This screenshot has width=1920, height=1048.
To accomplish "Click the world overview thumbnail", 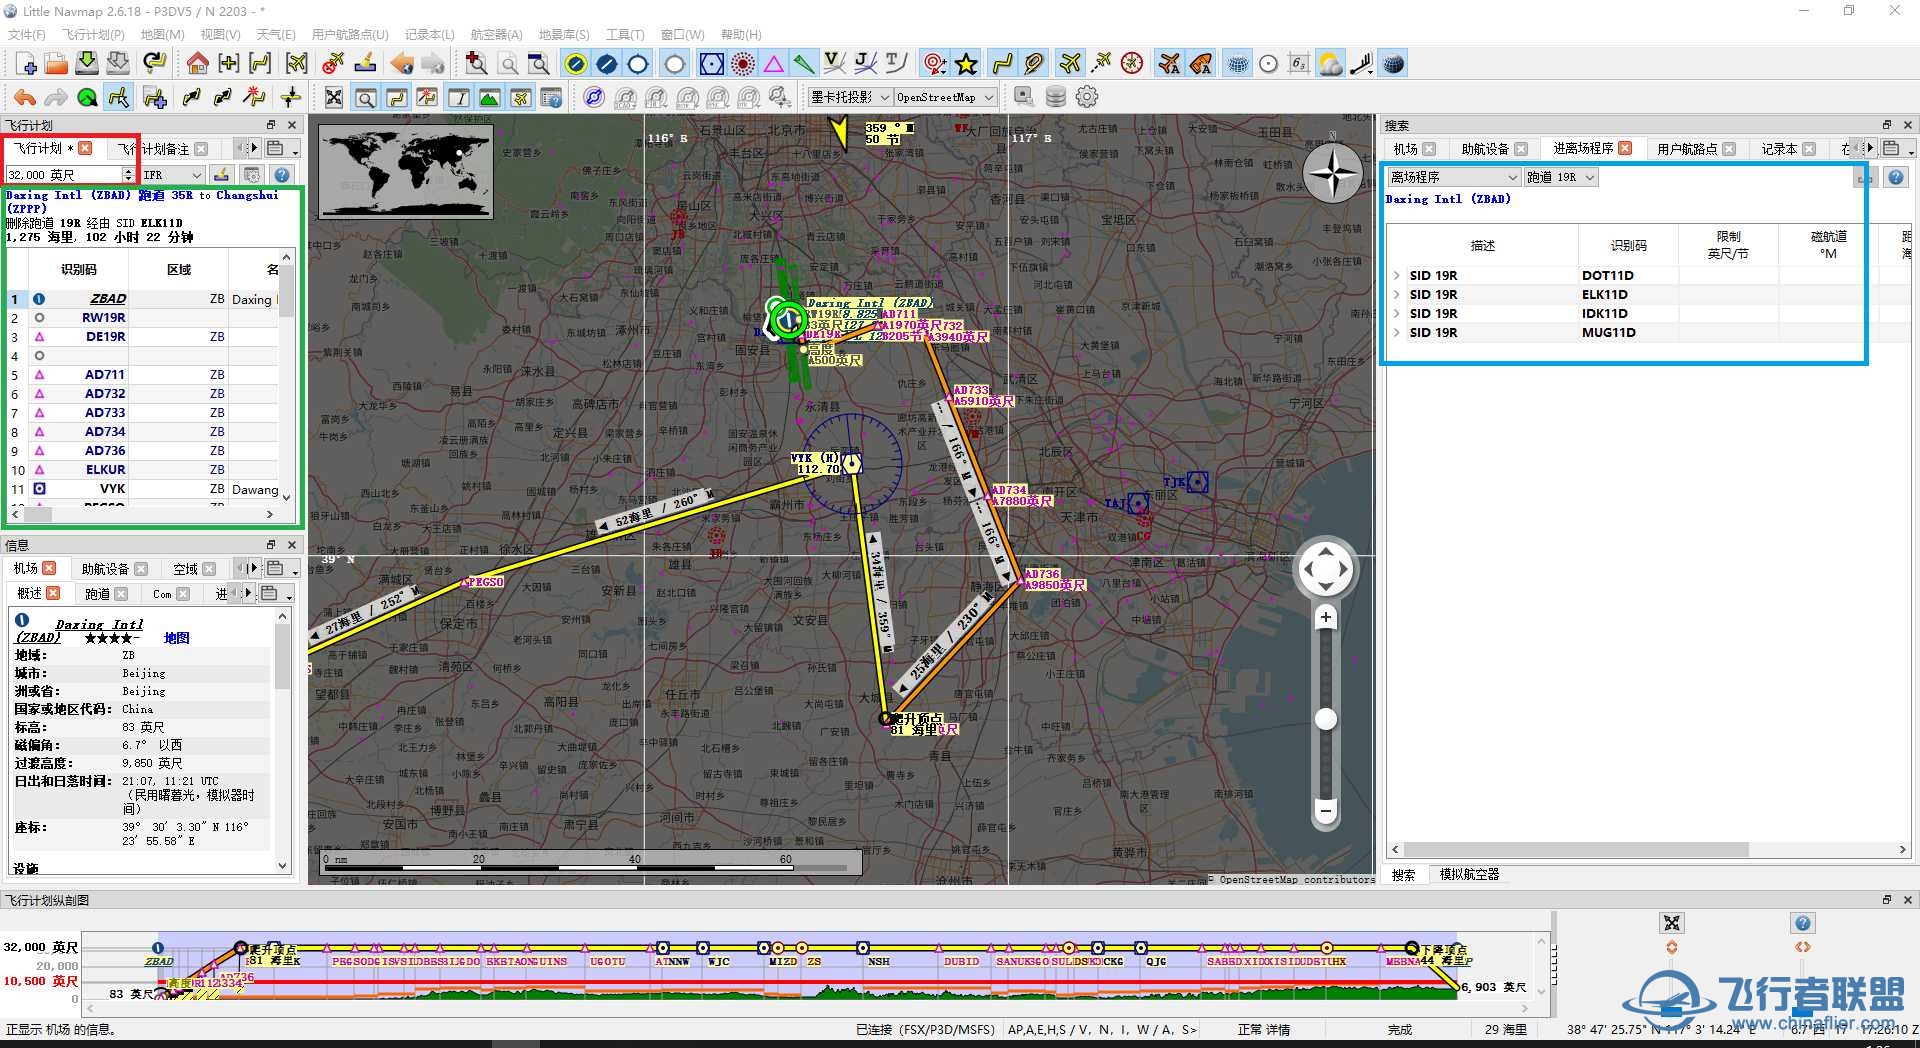I will pyautogui.click(x=406, y=171).
